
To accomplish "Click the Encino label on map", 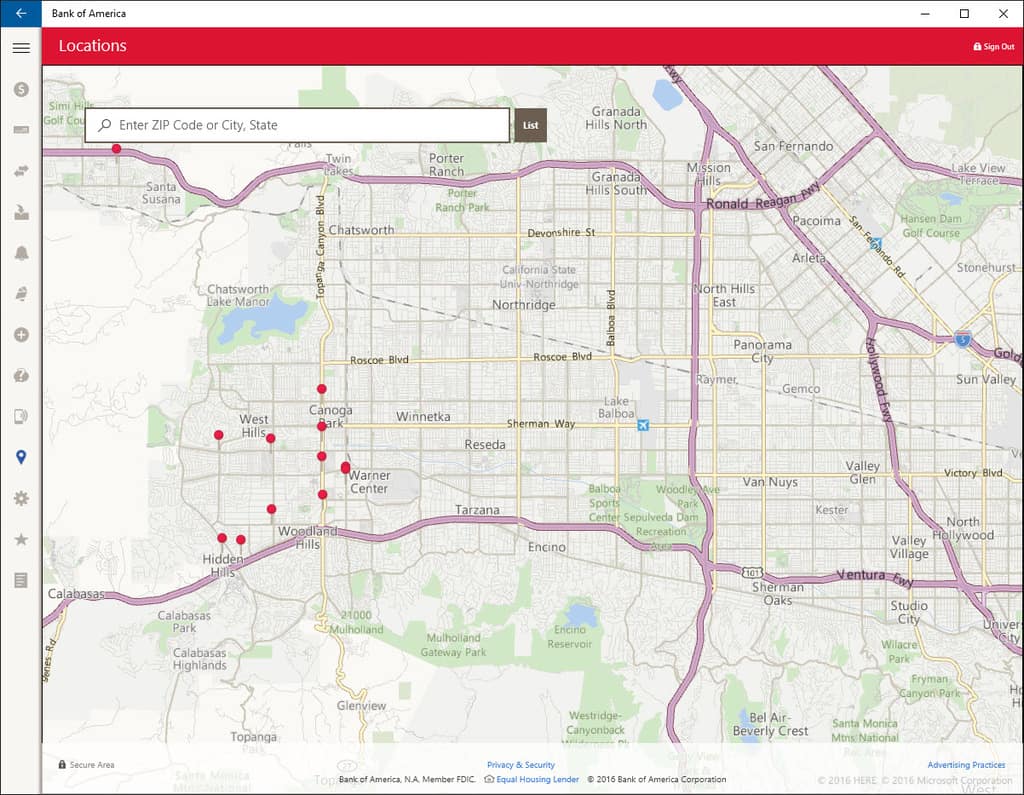I will (547, 547).
